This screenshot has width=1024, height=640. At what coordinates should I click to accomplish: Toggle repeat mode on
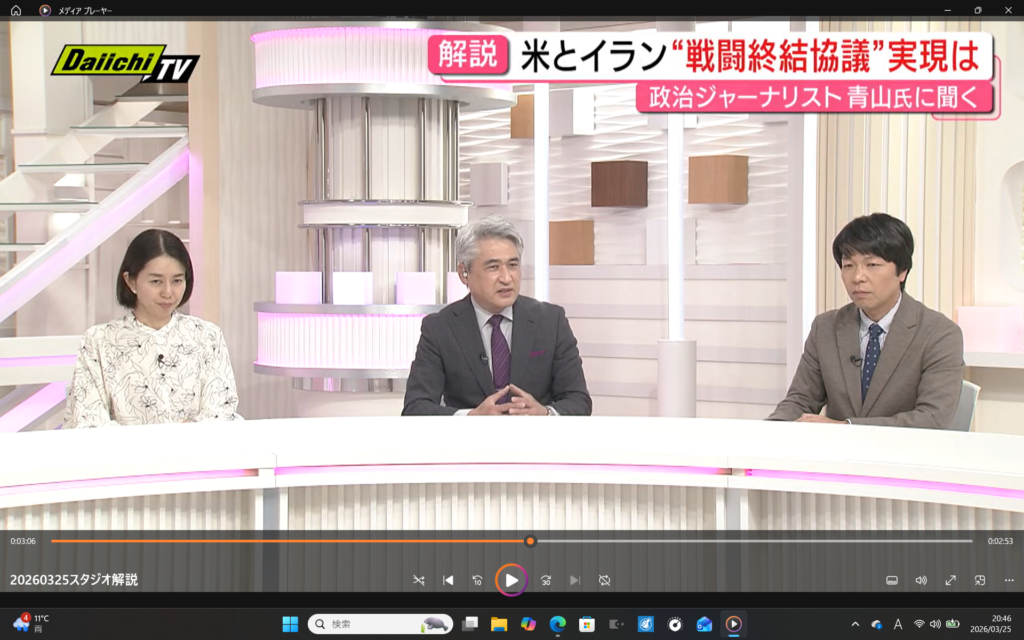(x=604, y=580)
